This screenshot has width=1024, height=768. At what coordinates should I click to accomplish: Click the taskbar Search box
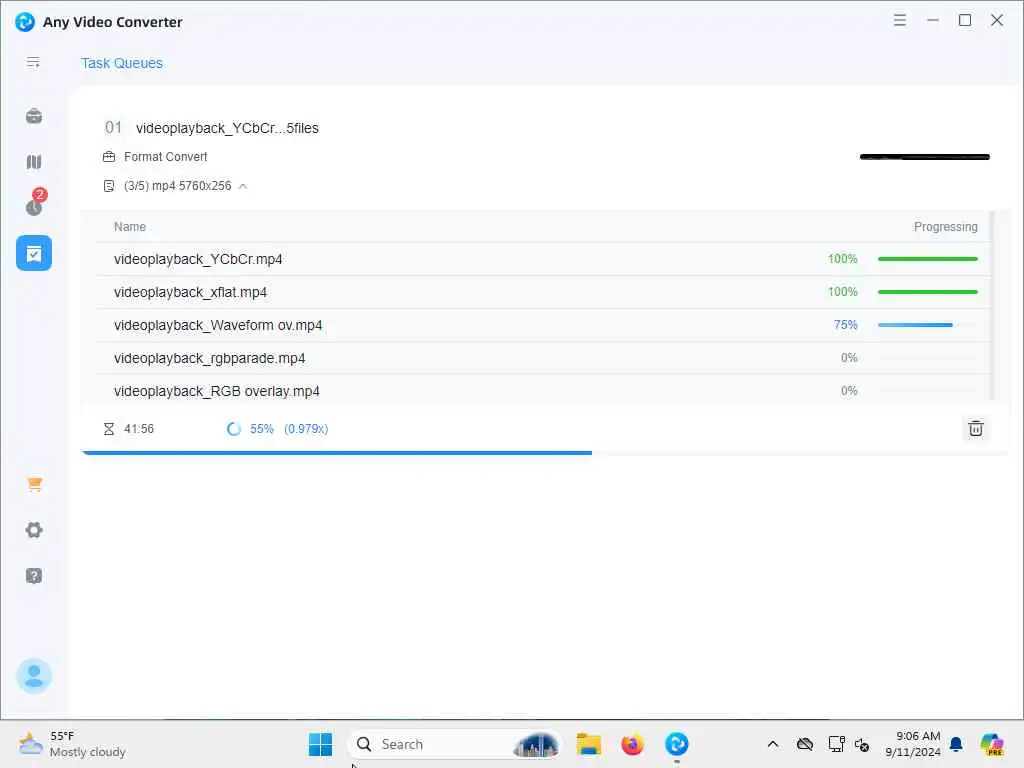click(x=455, y=744)
